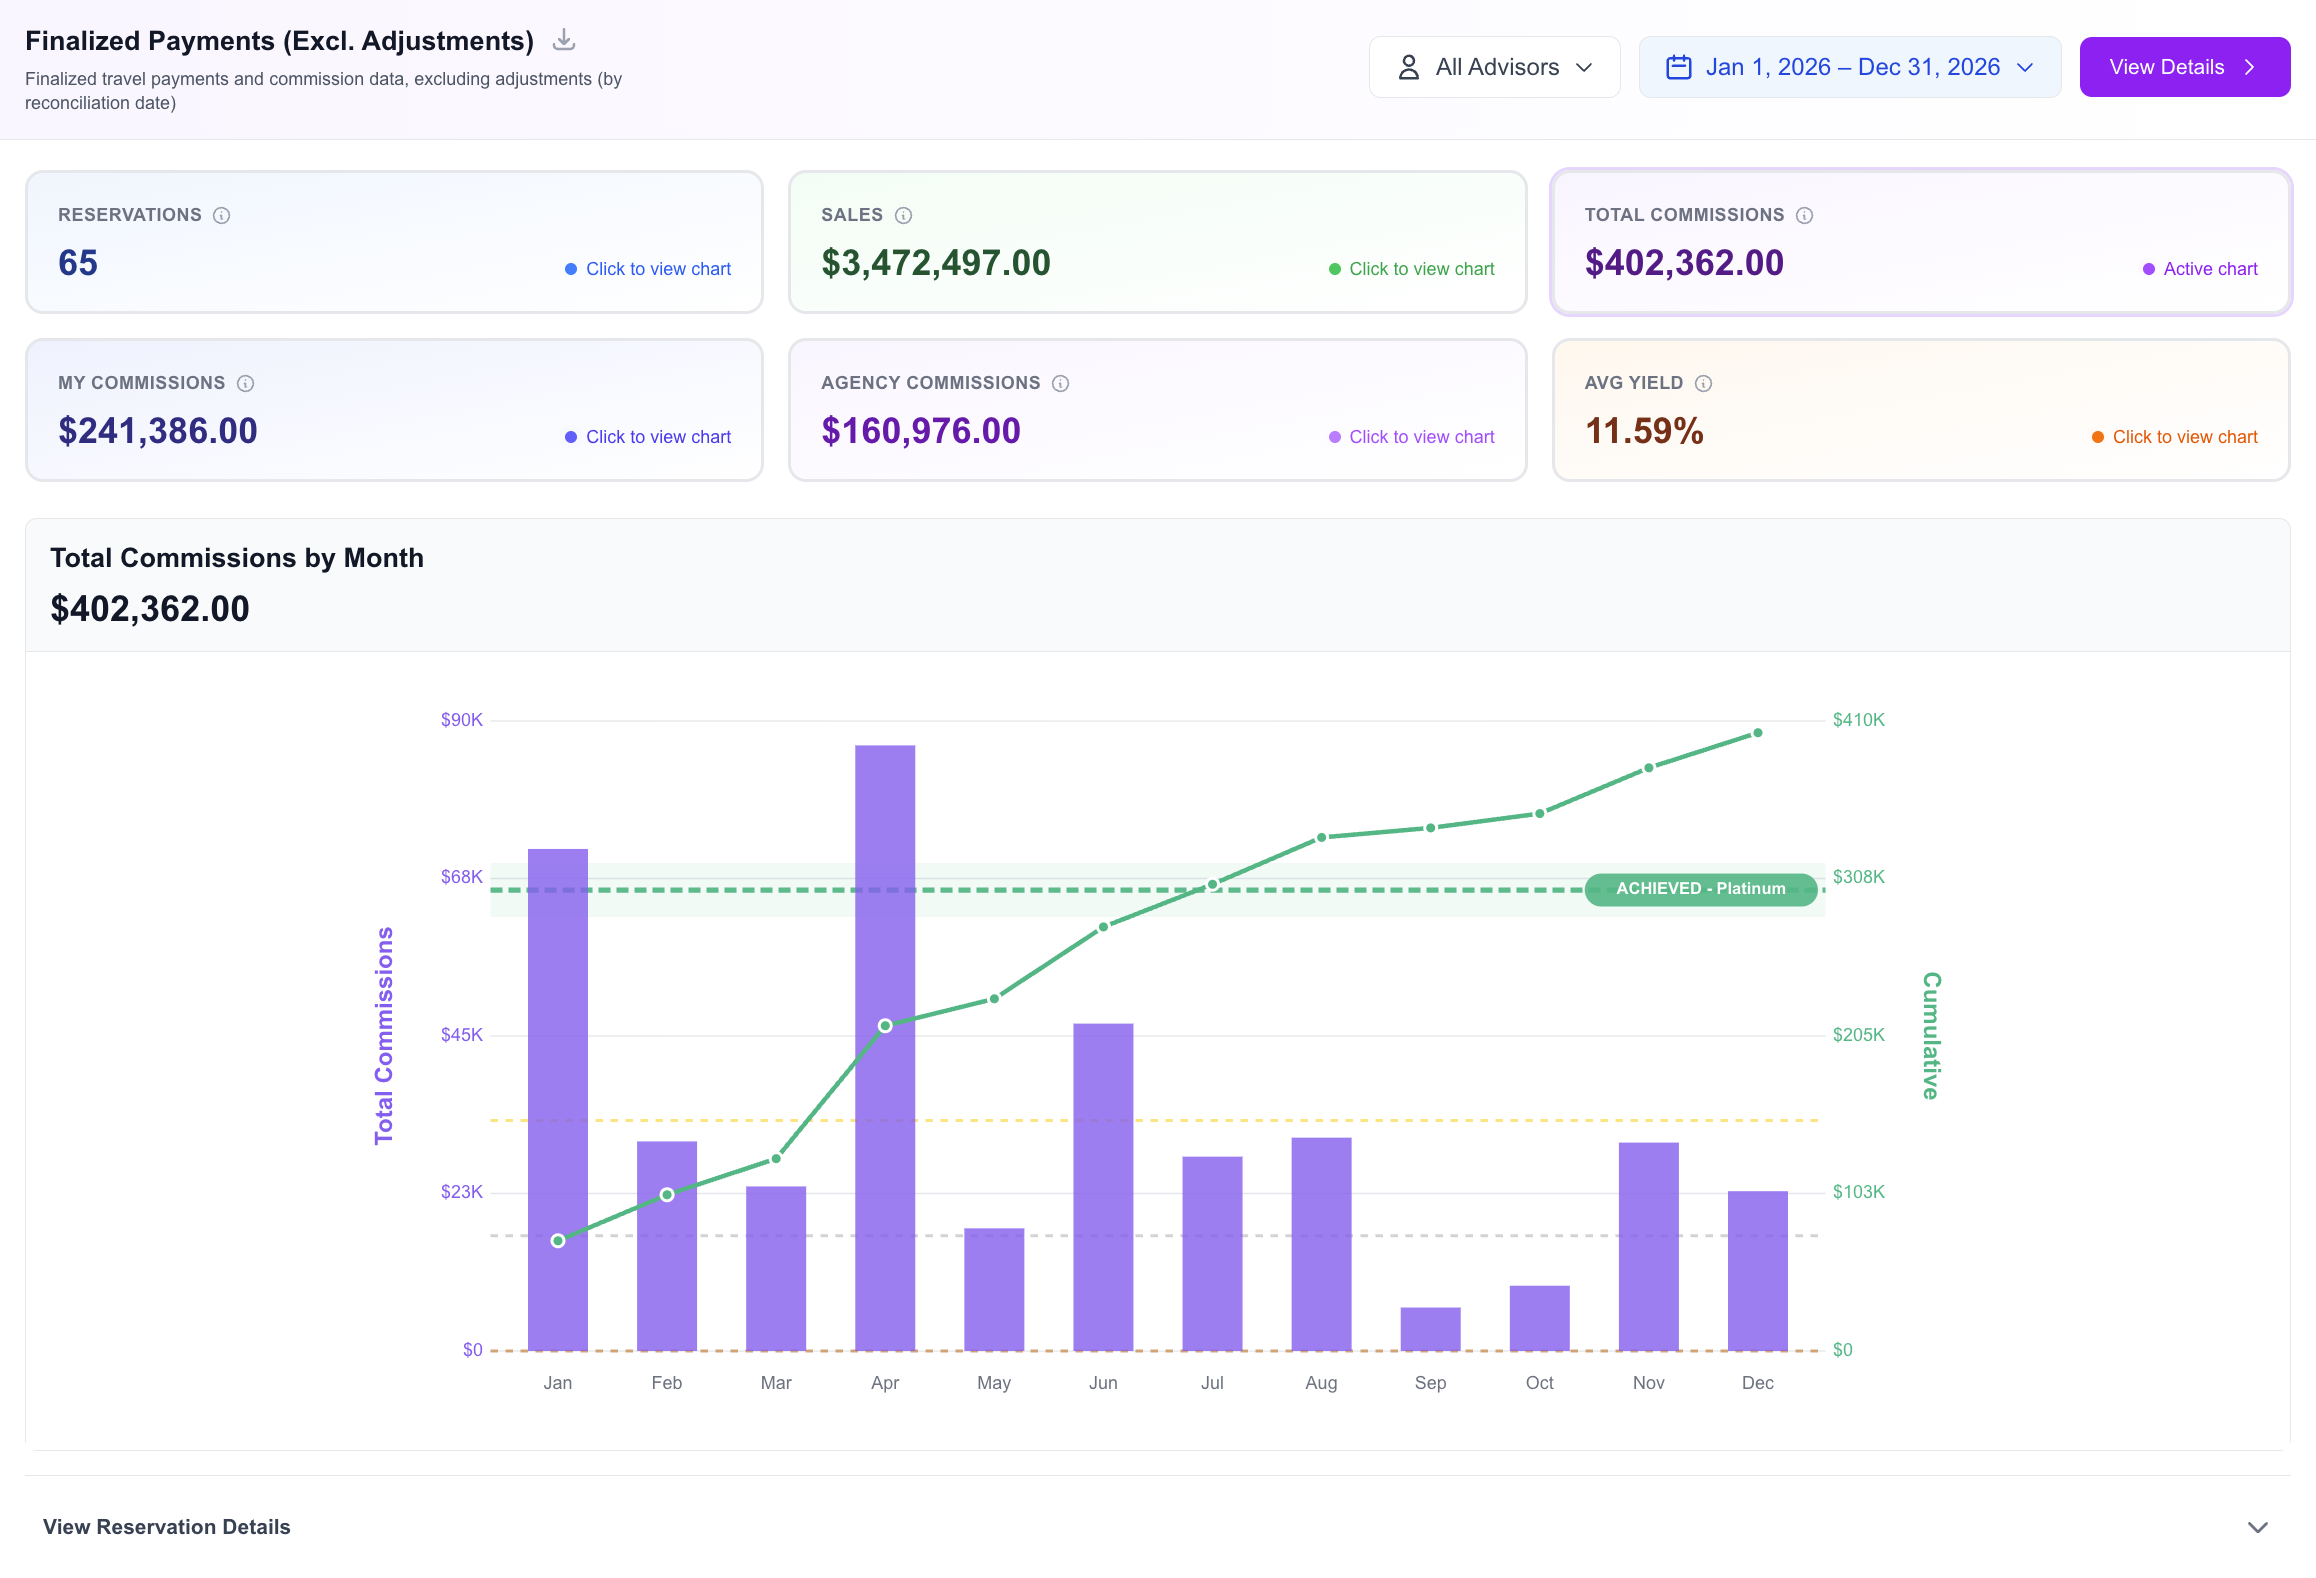Image resolution: width=2316 pixels, height=1578 pixels.
Task: Expand View Reservation Details section
Action: [x=166, y=1527]
